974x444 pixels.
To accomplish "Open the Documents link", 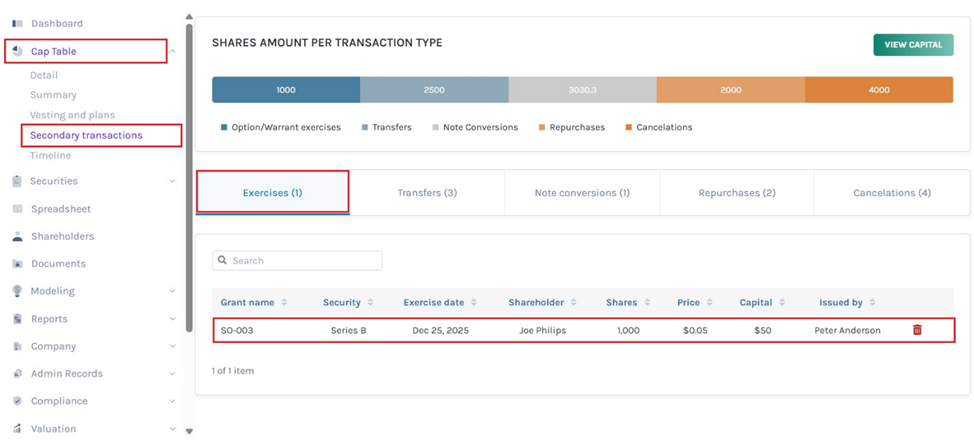I will pyautogui.click(x=58, y=263).
